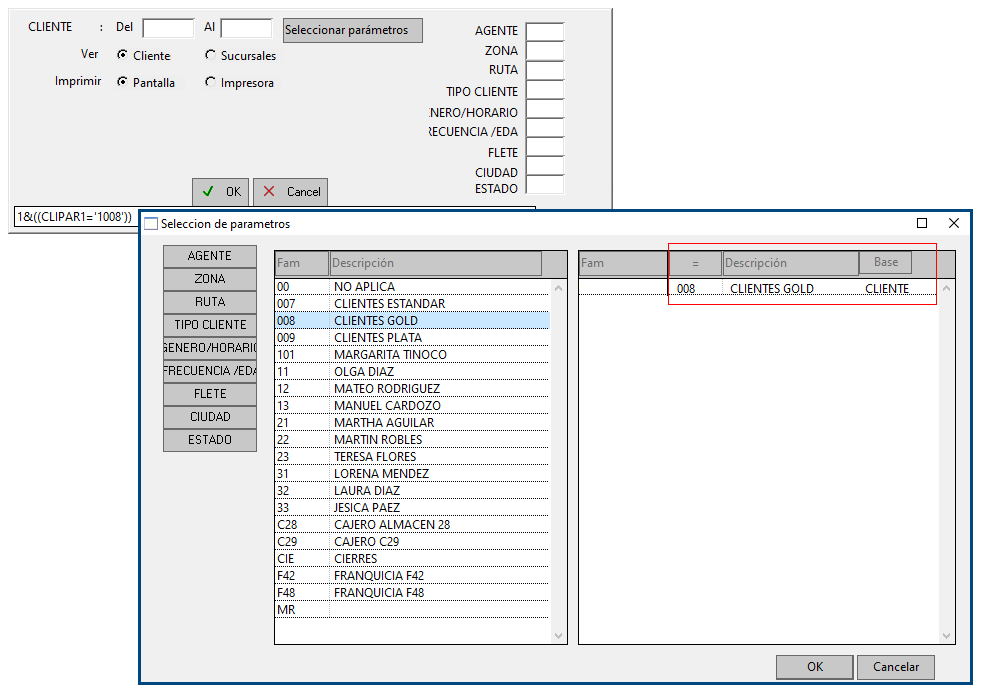Select the Cliente radio button

(x=122, y=55)
